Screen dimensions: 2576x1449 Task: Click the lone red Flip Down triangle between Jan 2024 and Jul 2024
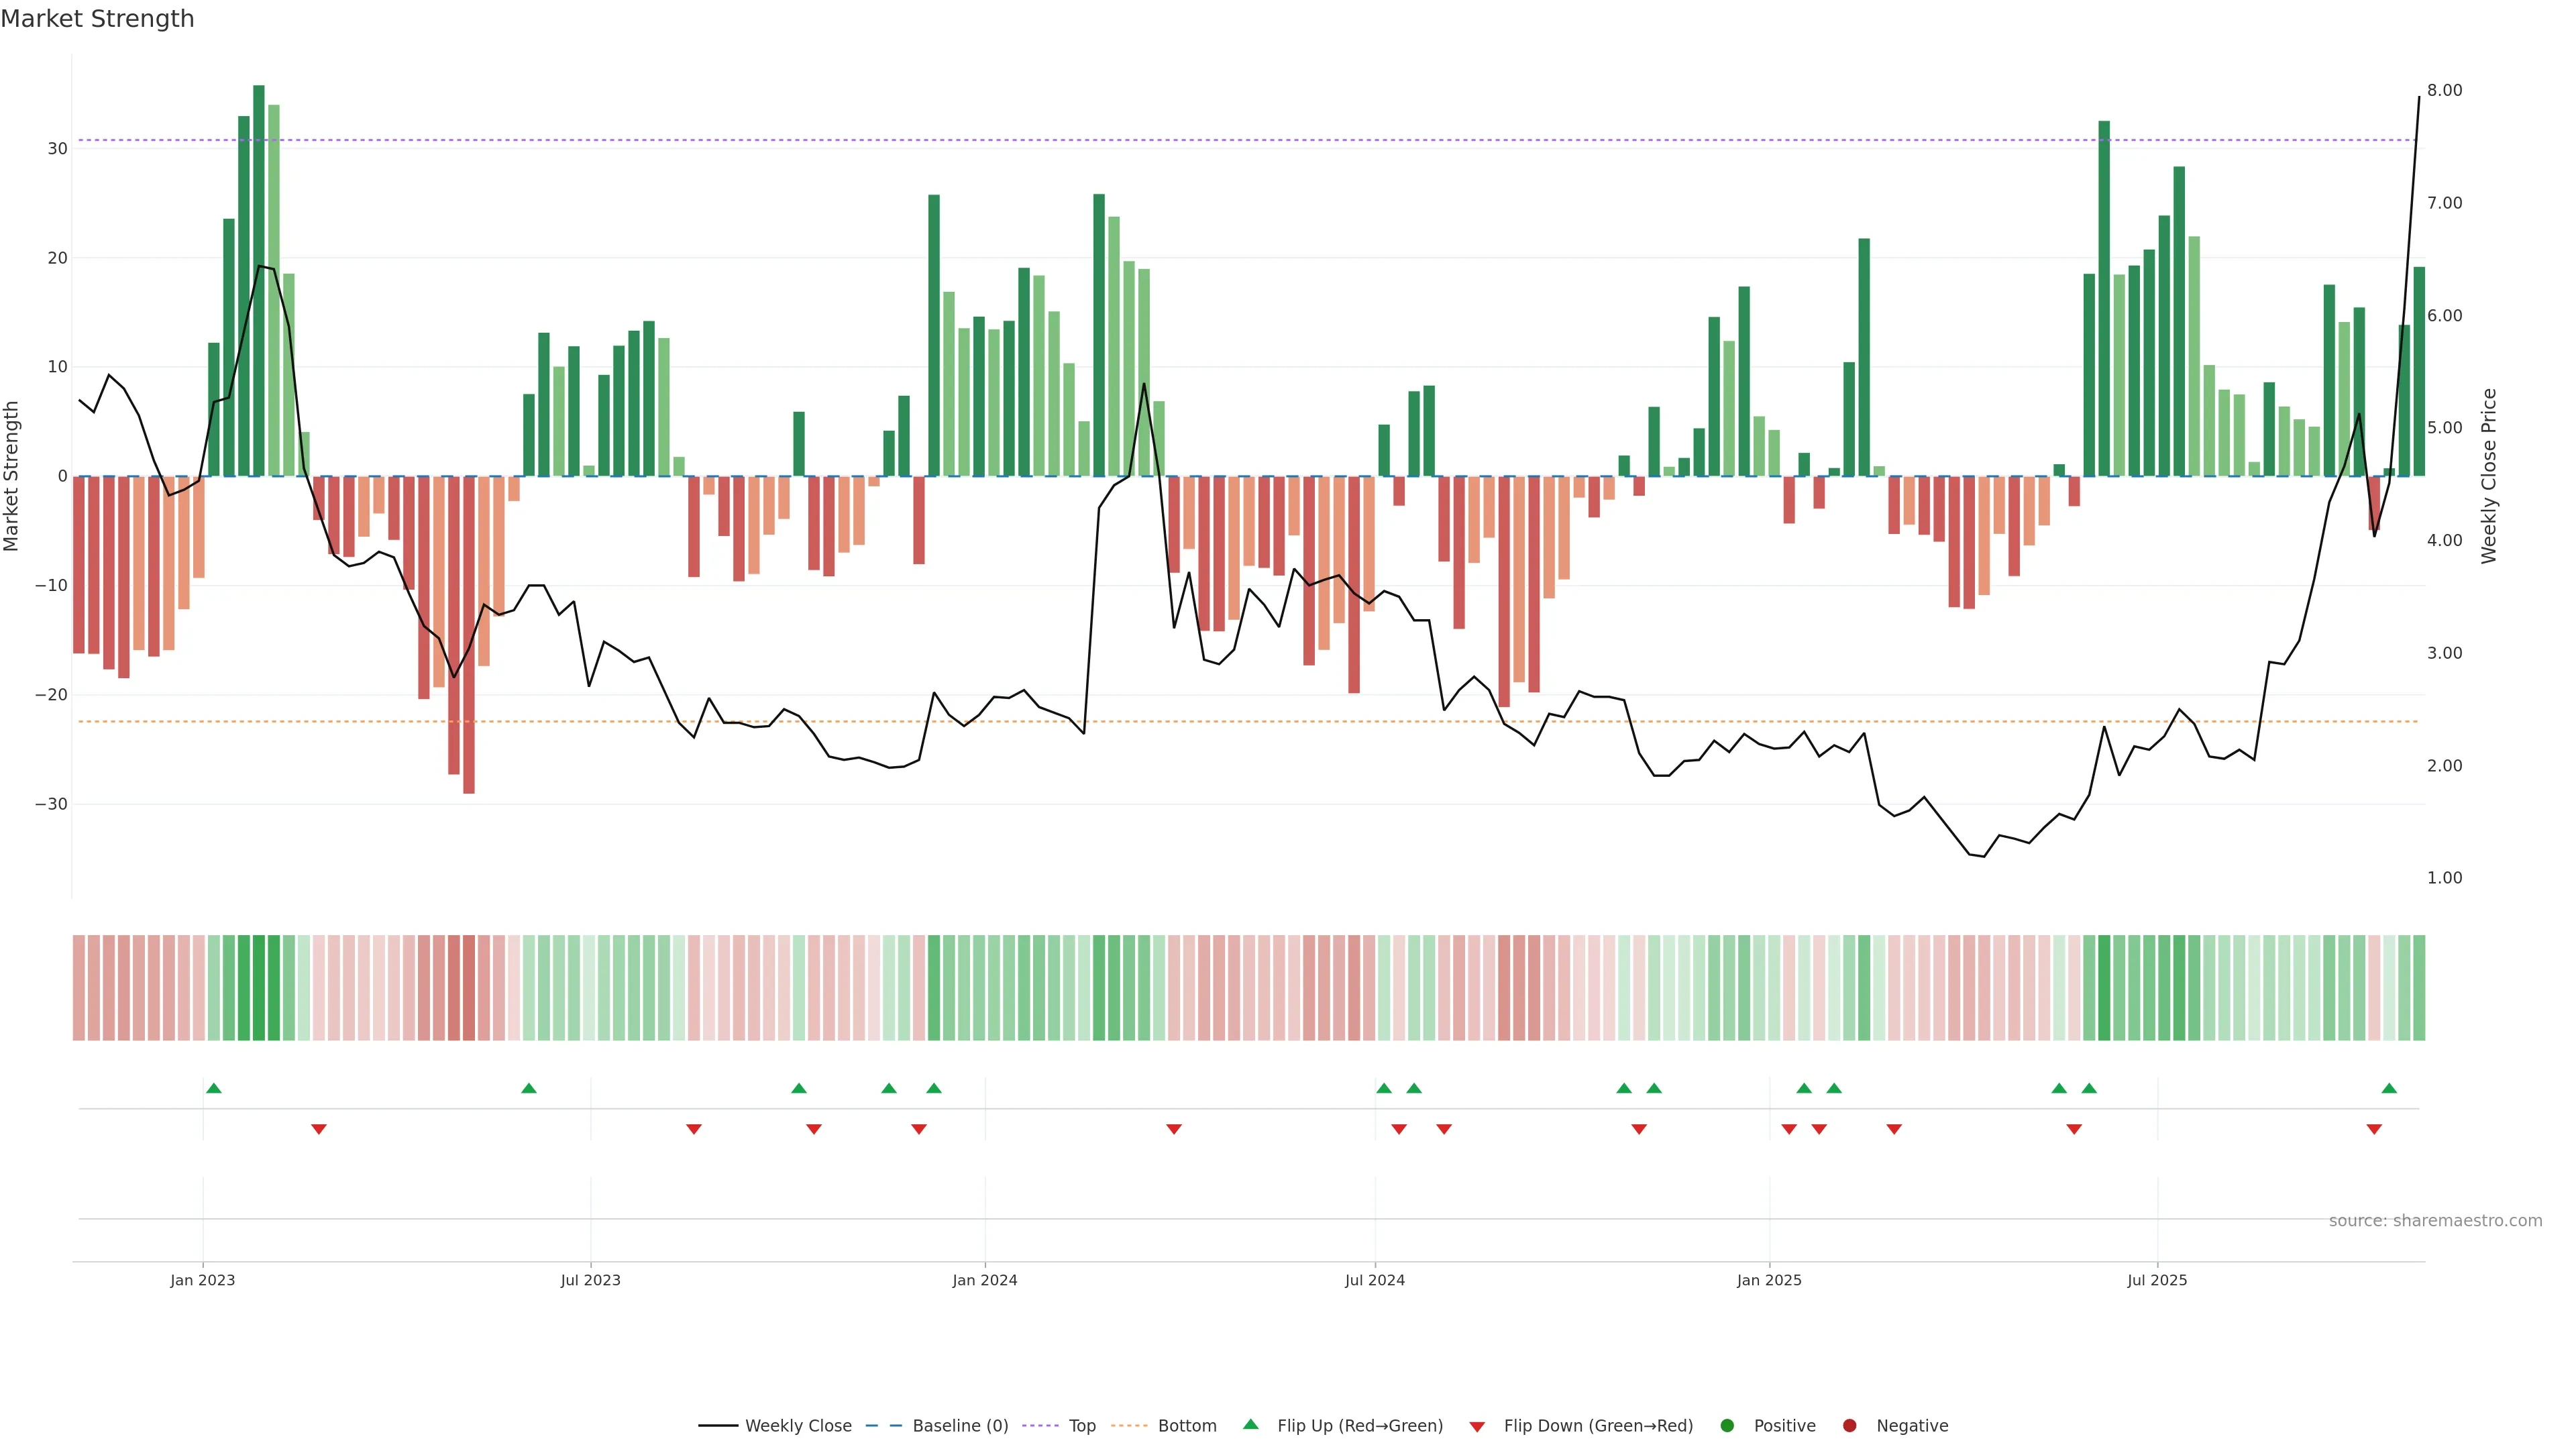pyautogui.click(x=1174, y=1129)
